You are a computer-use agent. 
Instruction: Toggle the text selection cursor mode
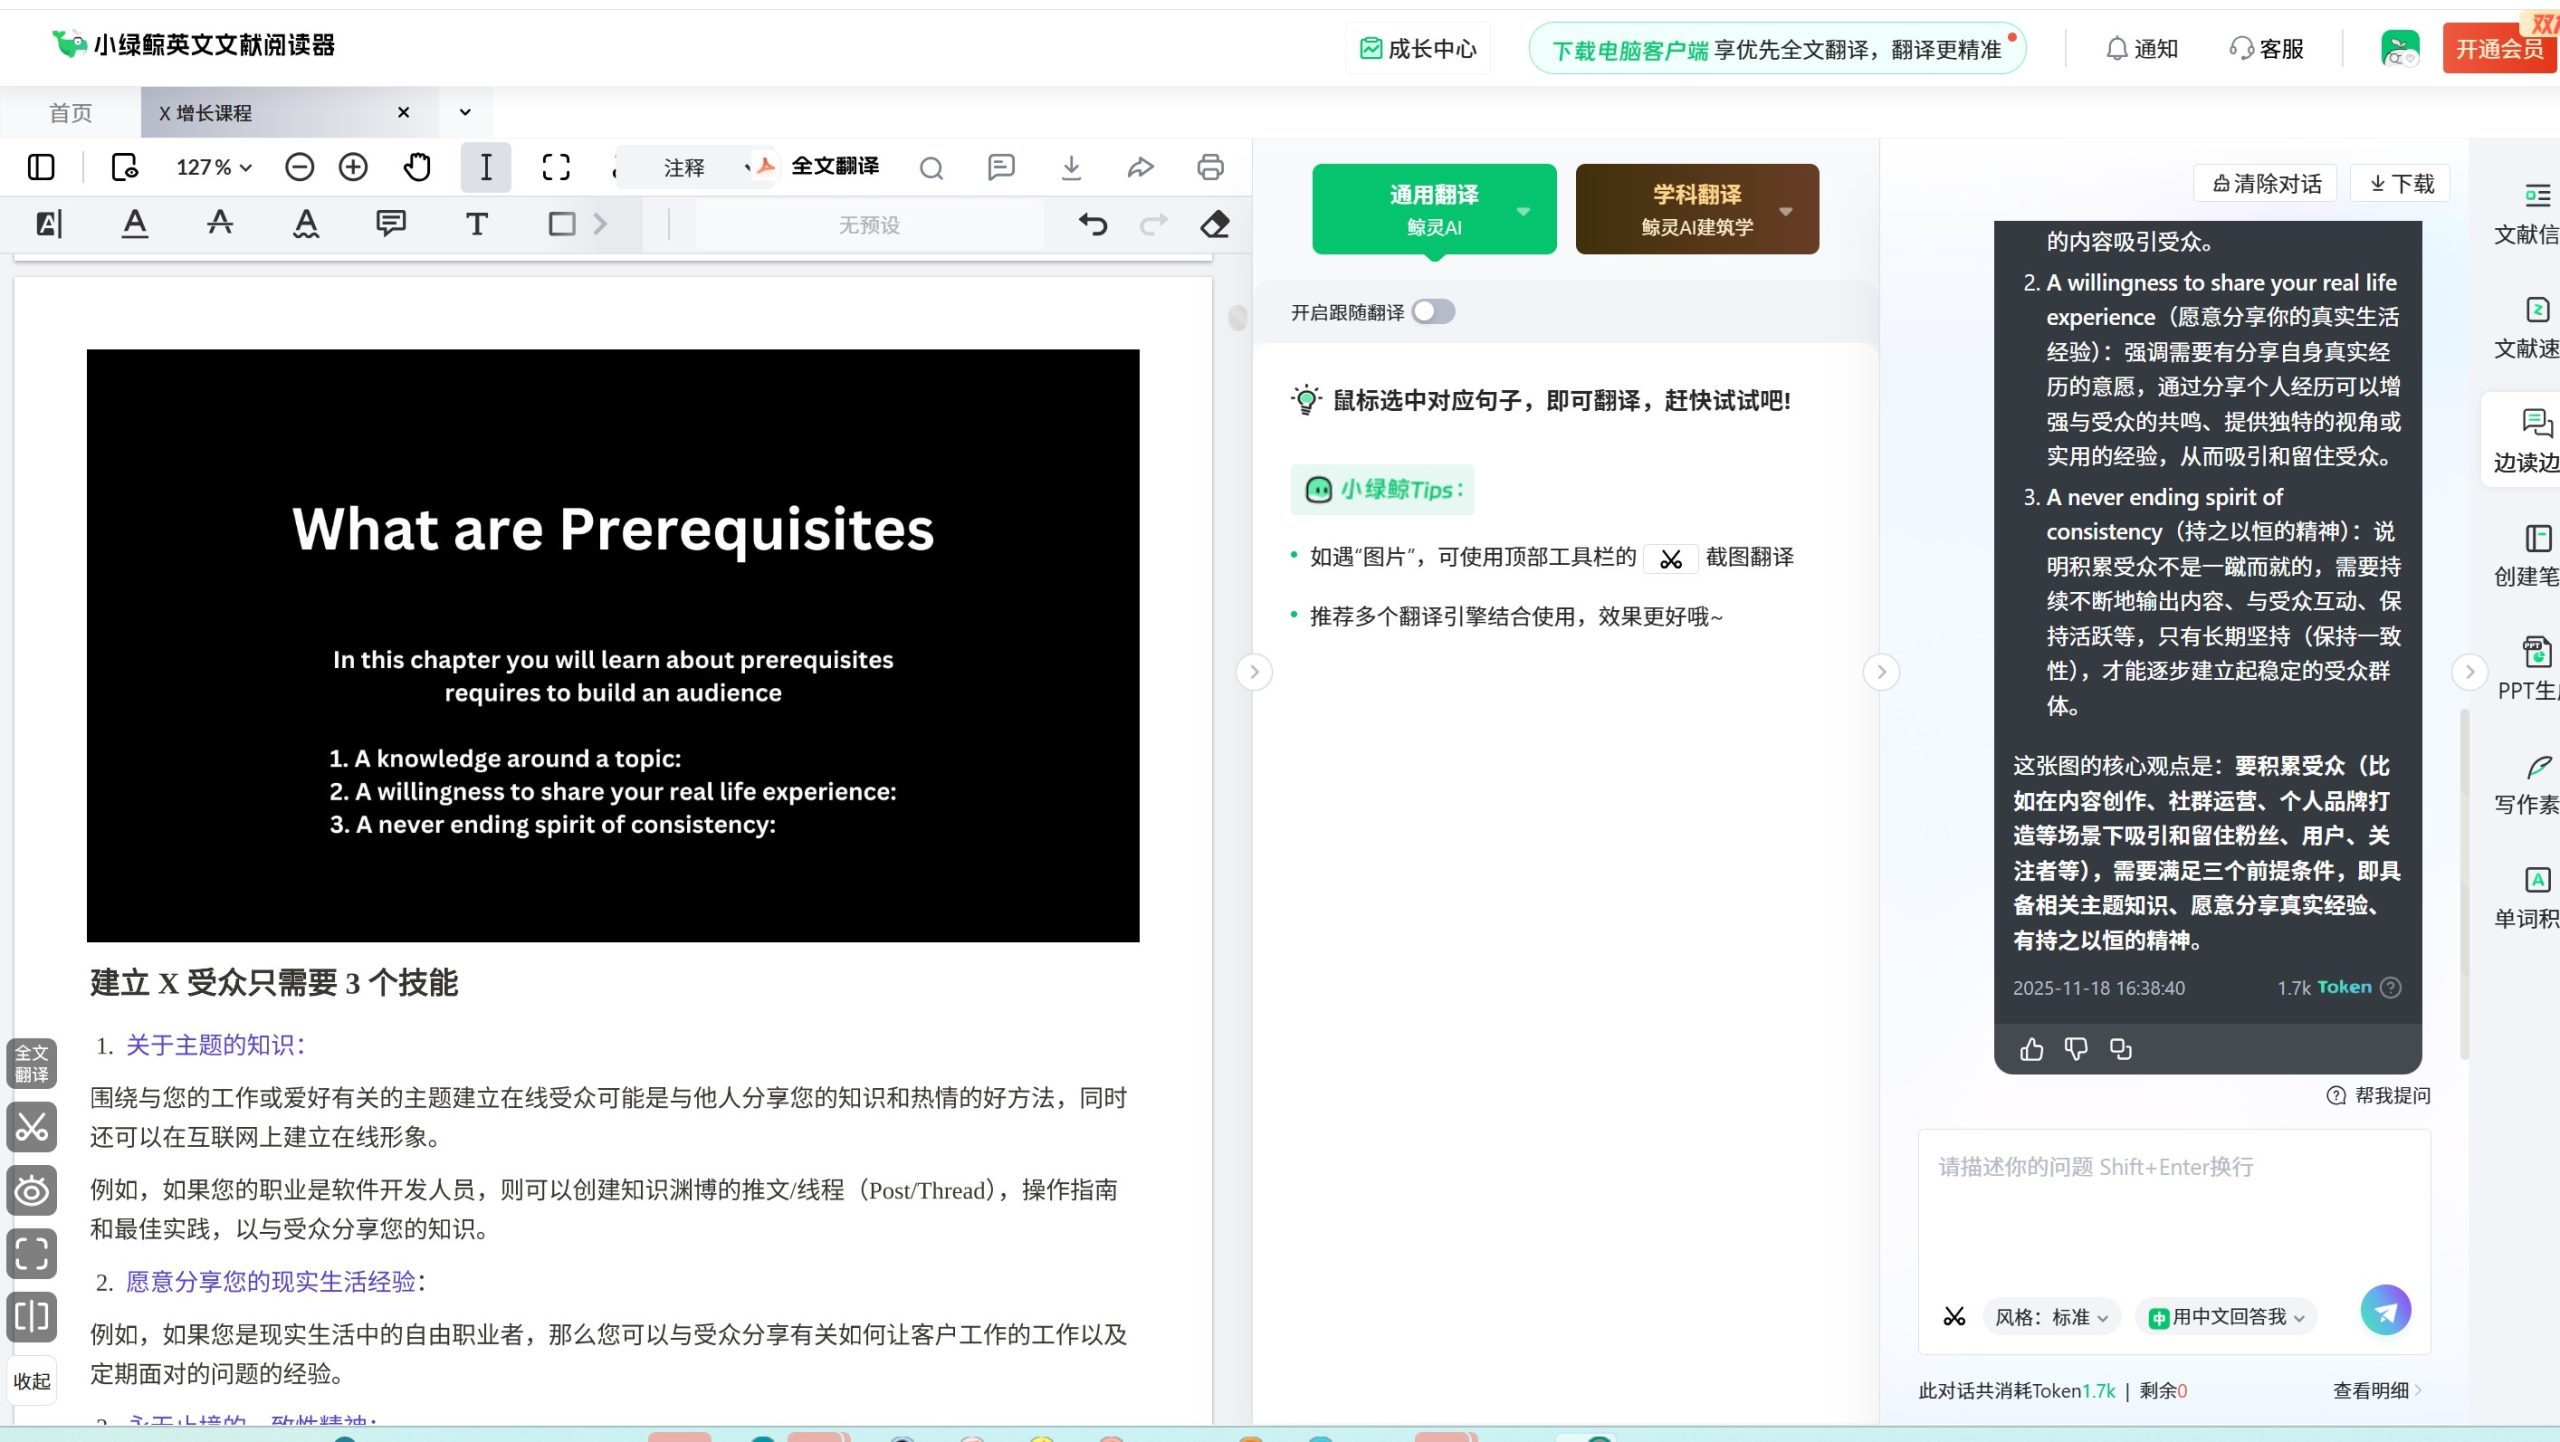(486, 167)
